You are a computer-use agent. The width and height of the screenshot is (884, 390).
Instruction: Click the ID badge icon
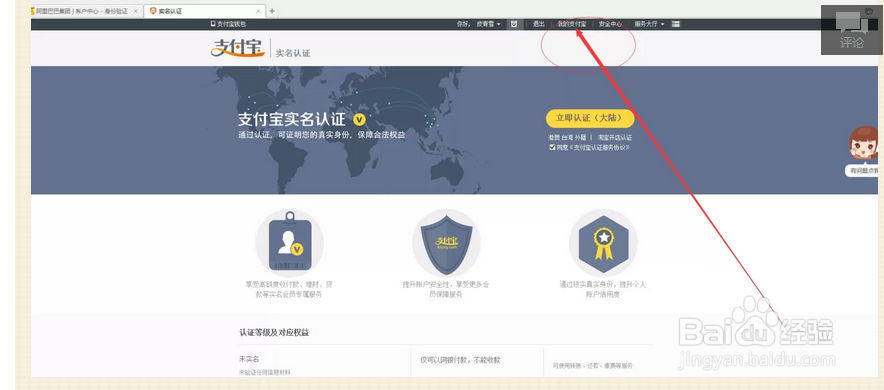289,242
